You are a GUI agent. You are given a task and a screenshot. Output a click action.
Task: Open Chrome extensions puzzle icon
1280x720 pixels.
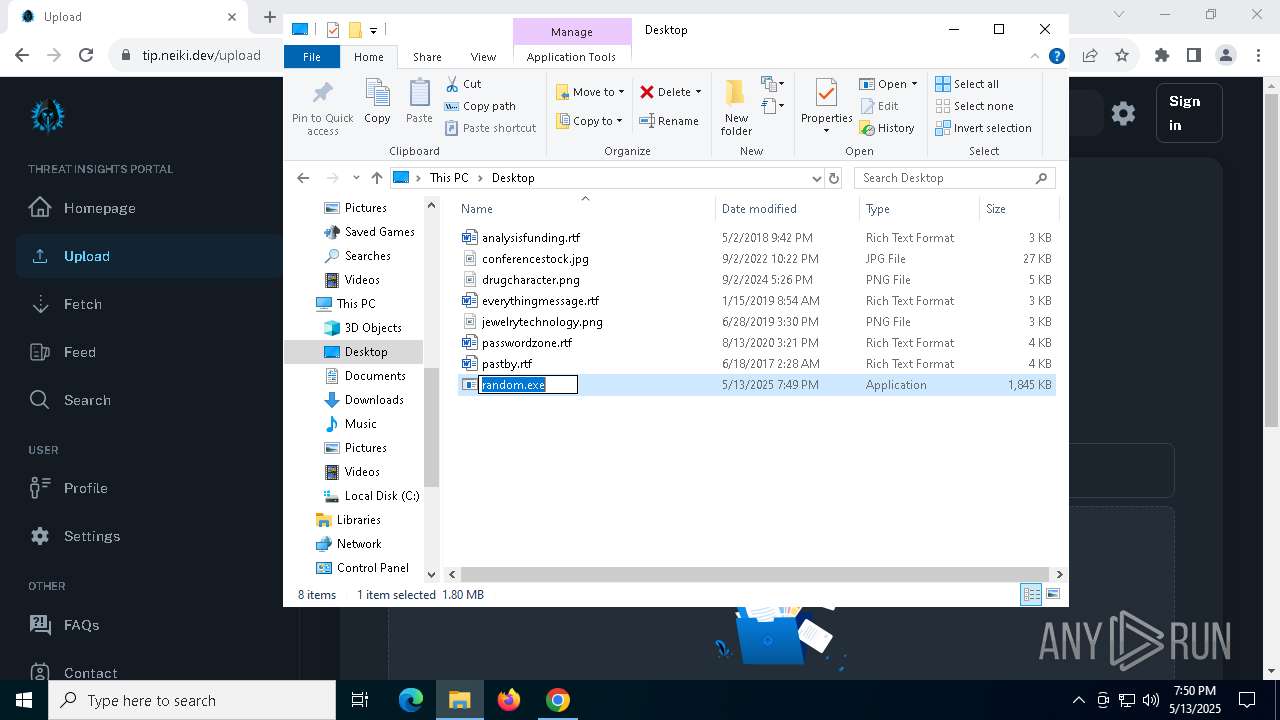(x=1162, y=56)
